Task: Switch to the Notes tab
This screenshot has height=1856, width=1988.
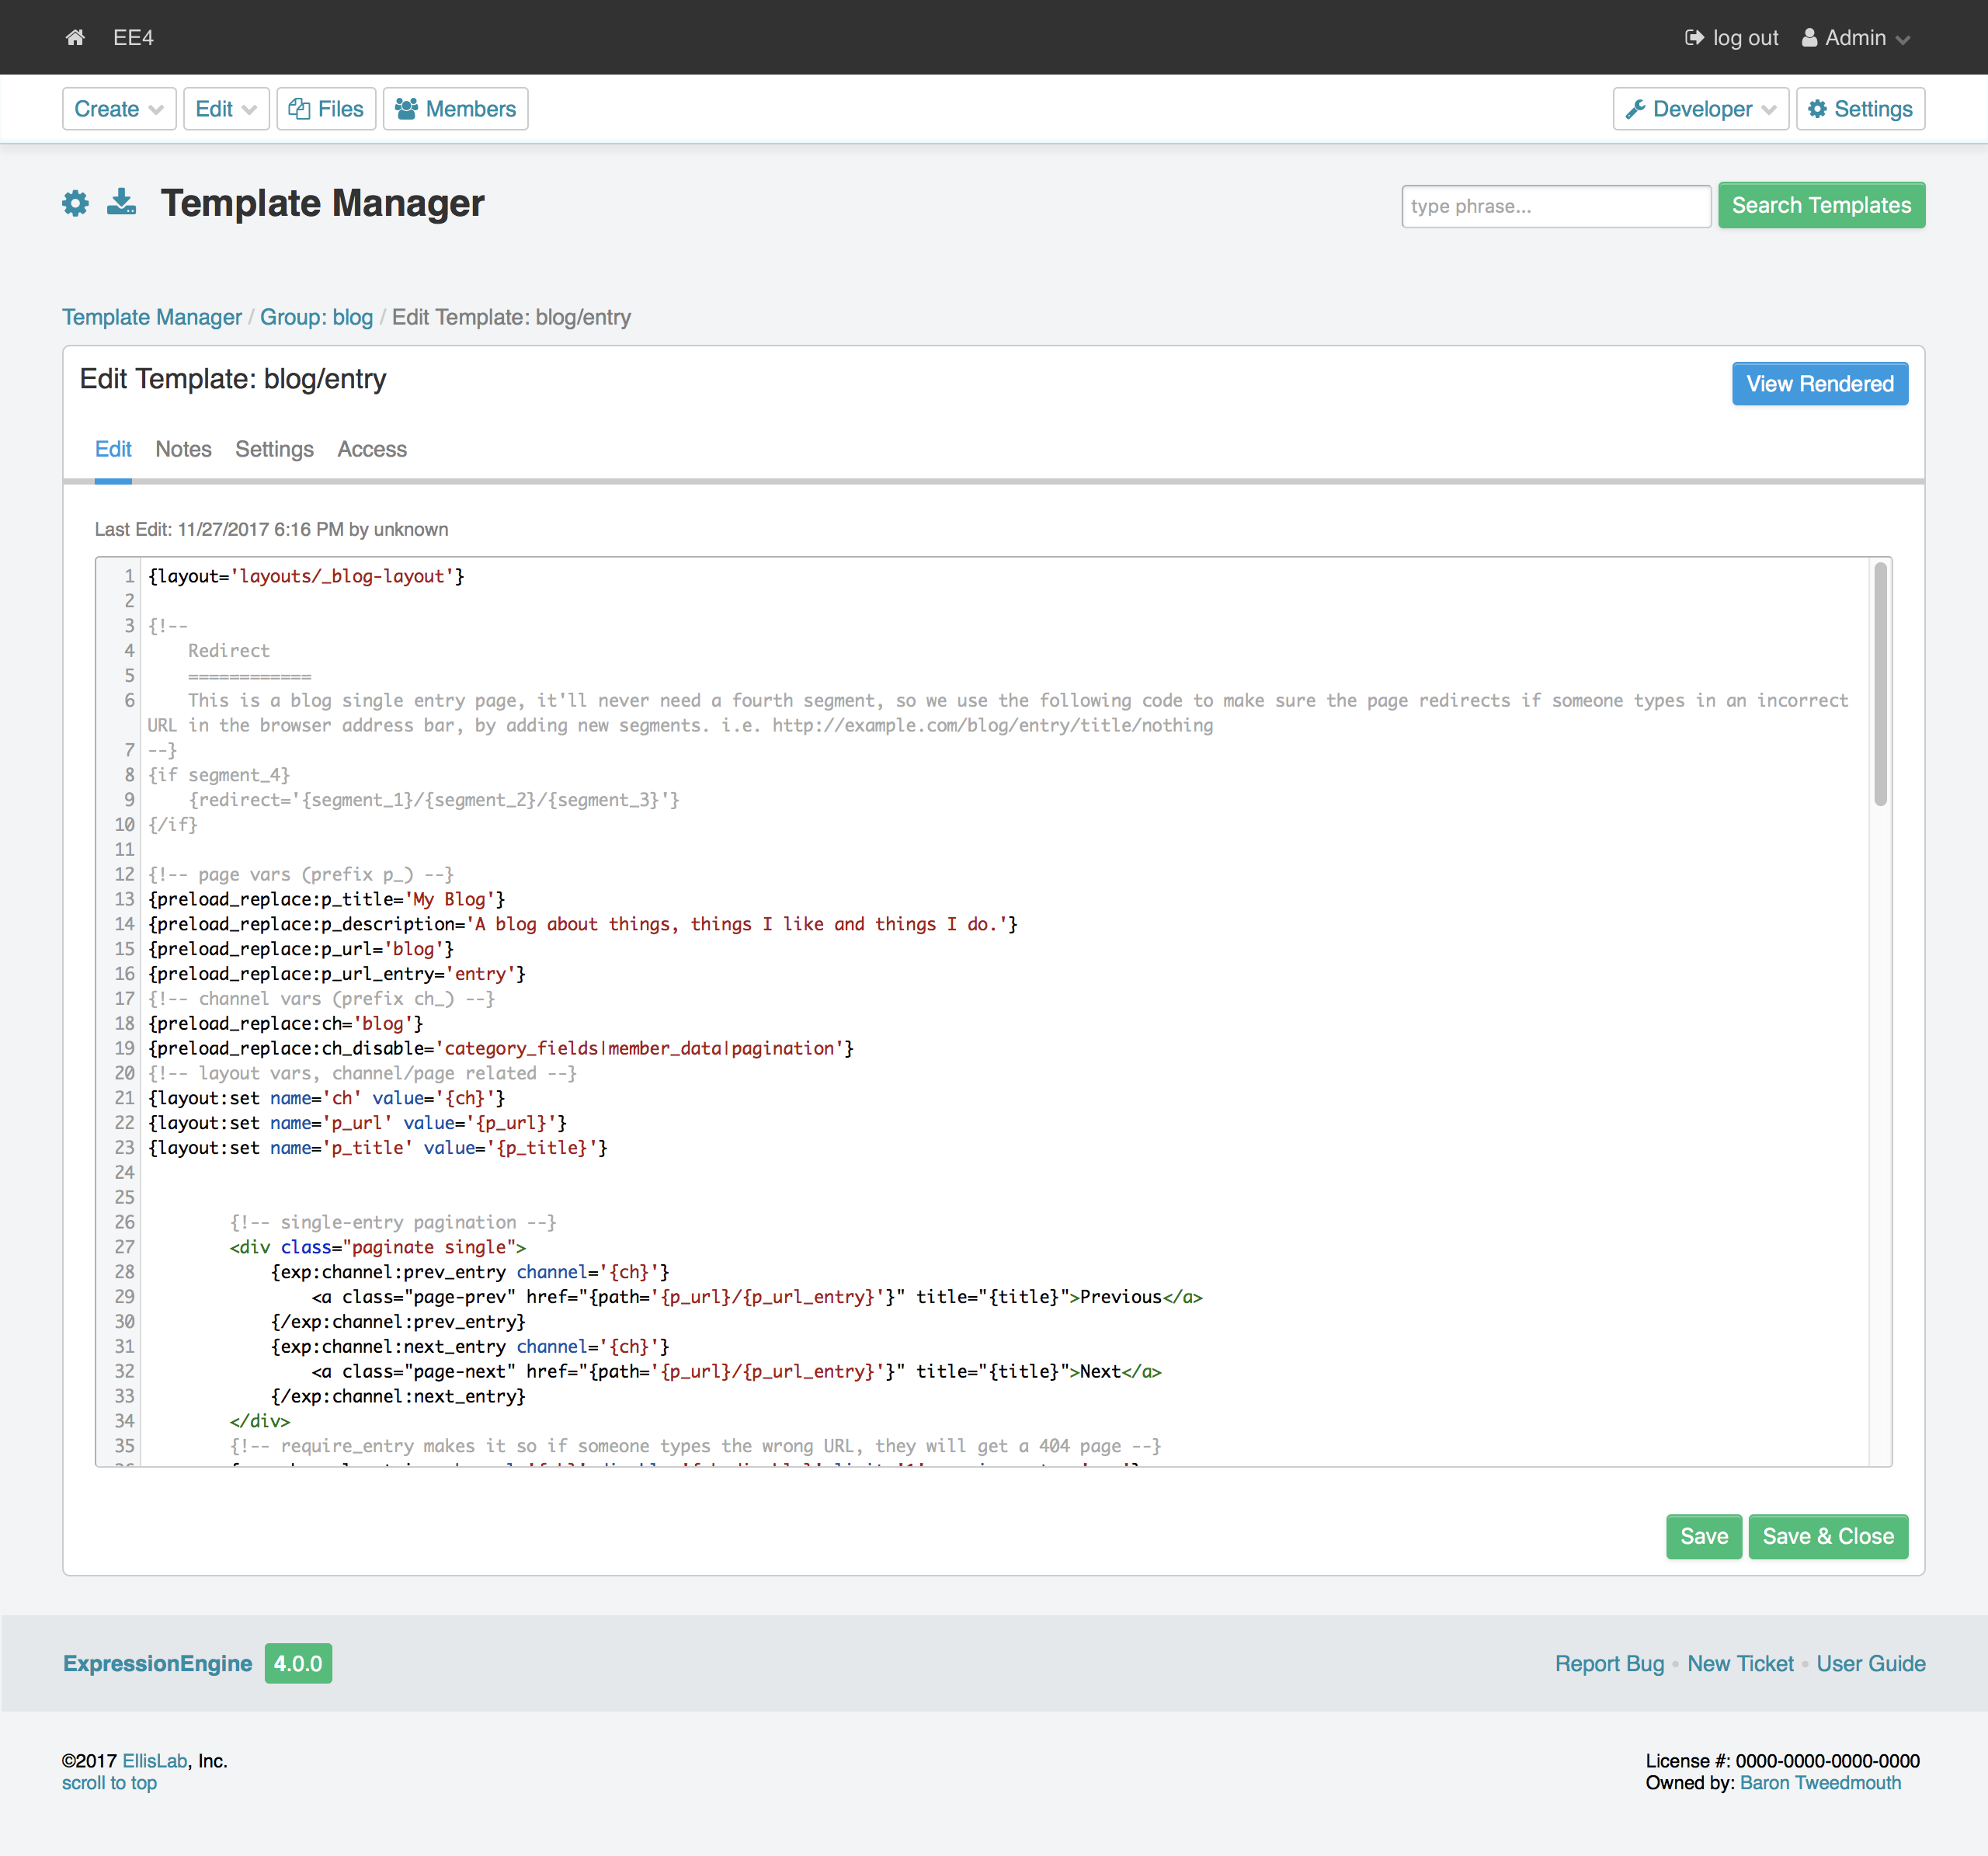Action: pos(183,450)
